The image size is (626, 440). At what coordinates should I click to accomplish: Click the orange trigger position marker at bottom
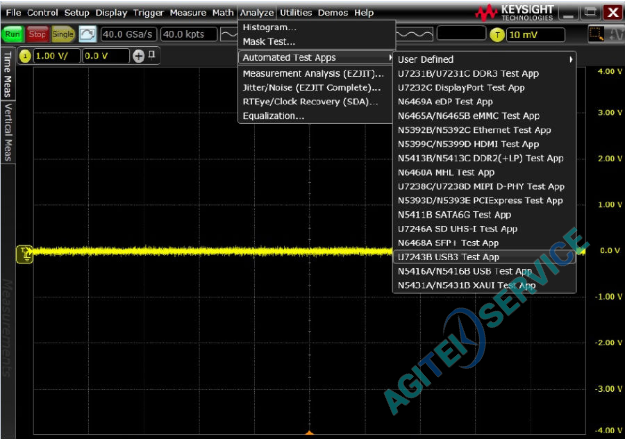point(310,434)
